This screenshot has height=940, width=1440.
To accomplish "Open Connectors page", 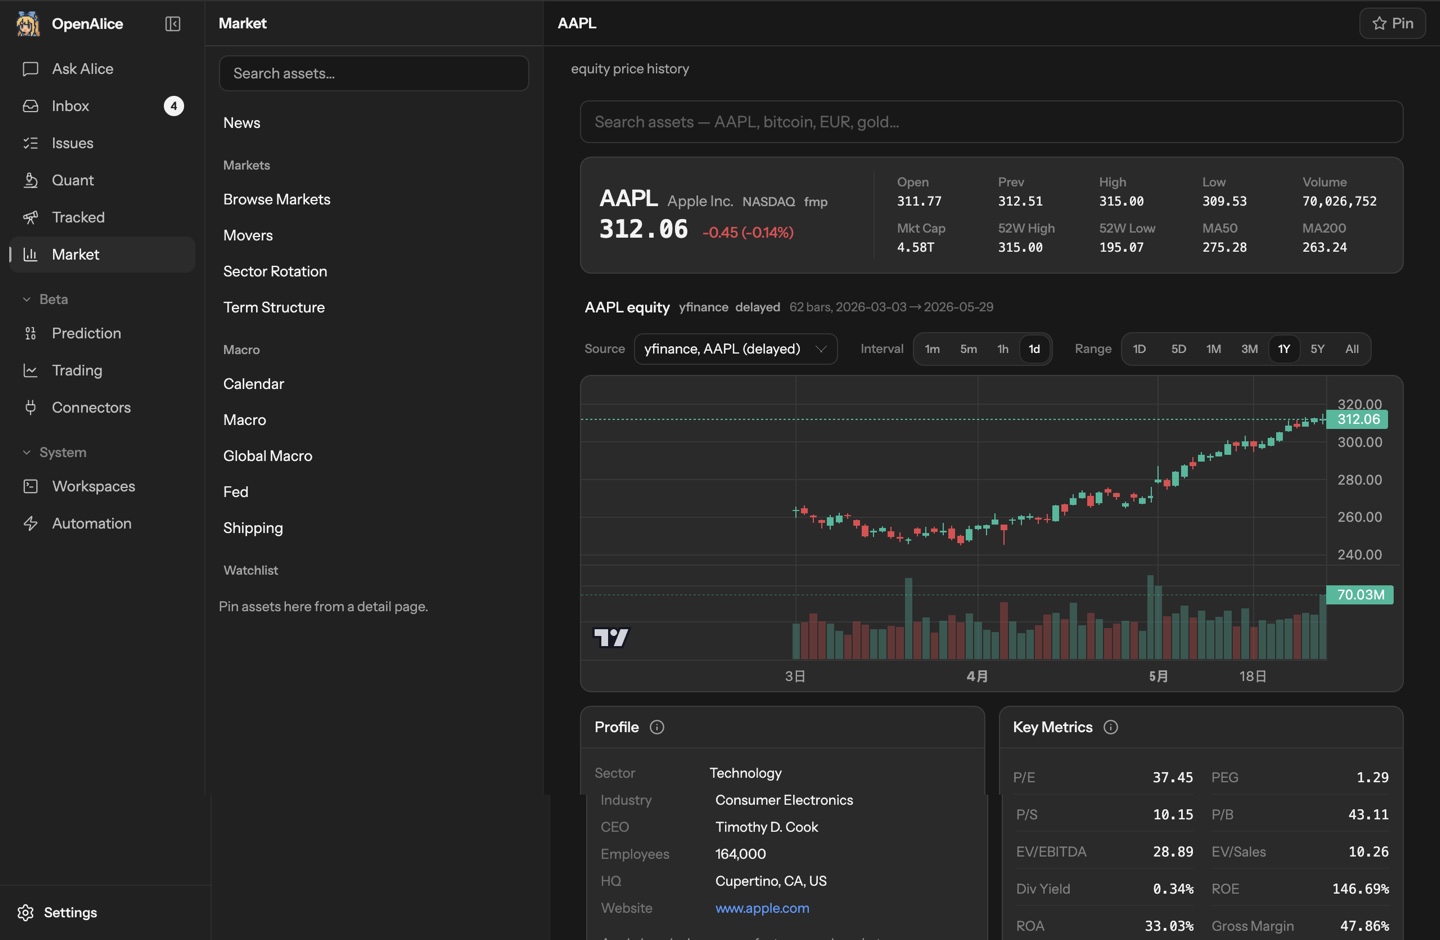I will click(x=102, y=407).
